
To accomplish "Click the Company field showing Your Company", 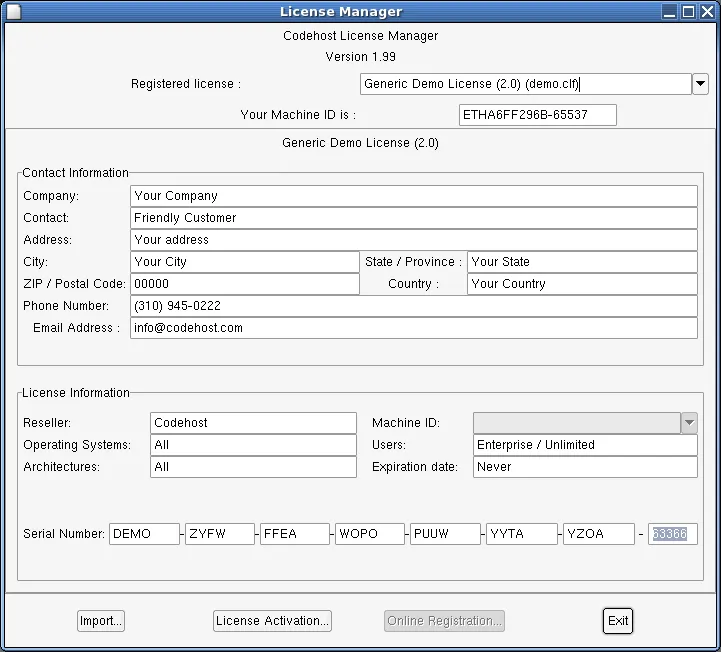I will pos(414,196).
